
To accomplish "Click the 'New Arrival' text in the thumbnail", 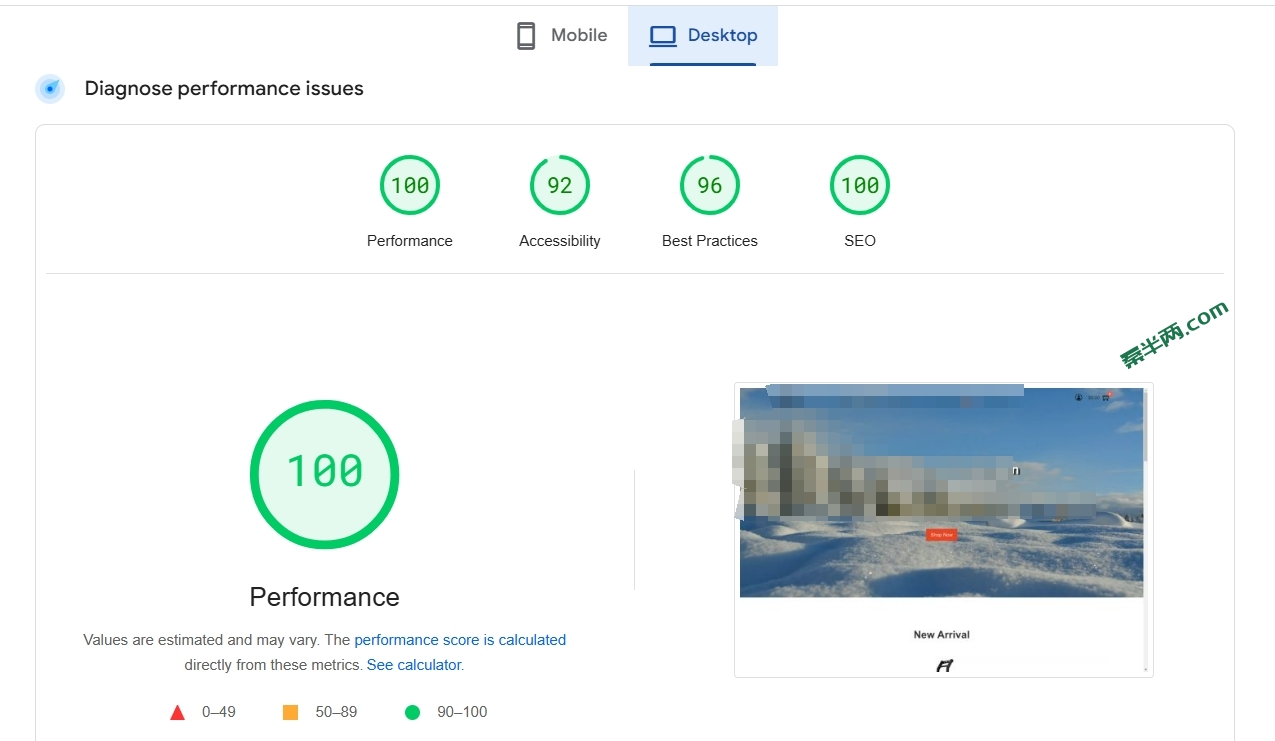I will click(x=941, y=635).
